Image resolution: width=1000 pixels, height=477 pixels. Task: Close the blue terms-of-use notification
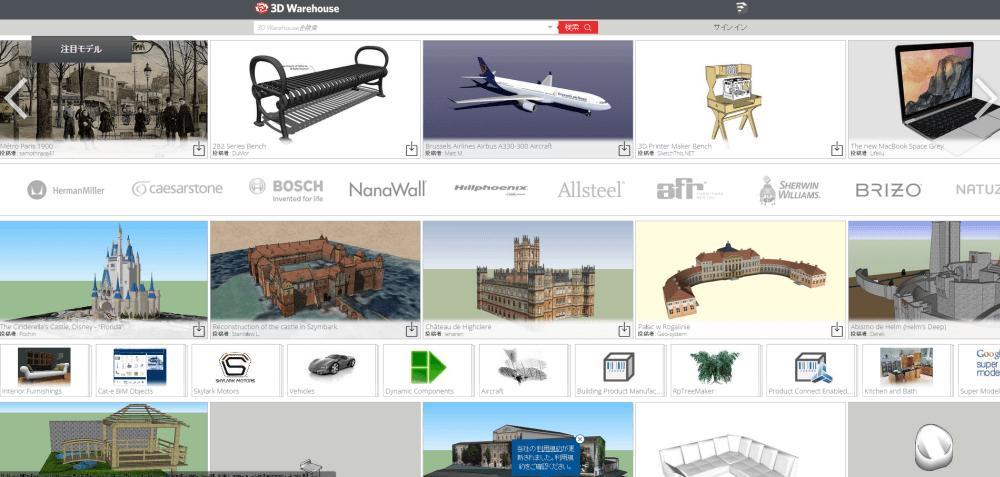(x=579, y=439)
